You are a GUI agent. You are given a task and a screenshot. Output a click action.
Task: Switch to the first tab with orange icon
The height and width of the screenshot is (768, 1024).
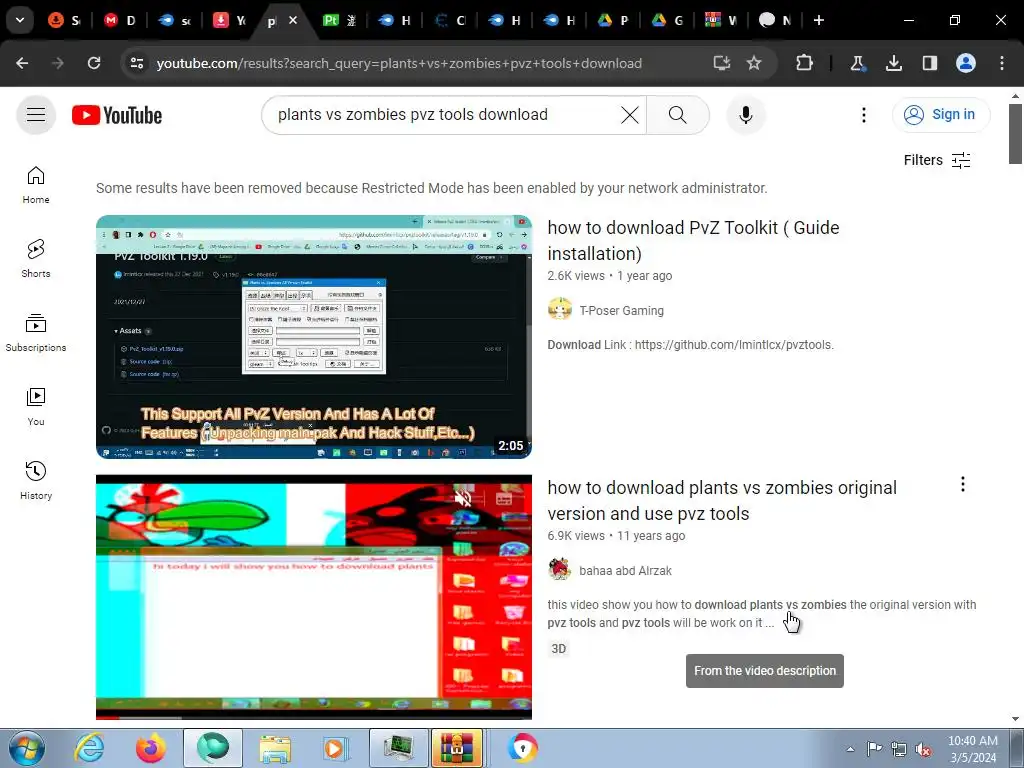[x=65, y=21]
